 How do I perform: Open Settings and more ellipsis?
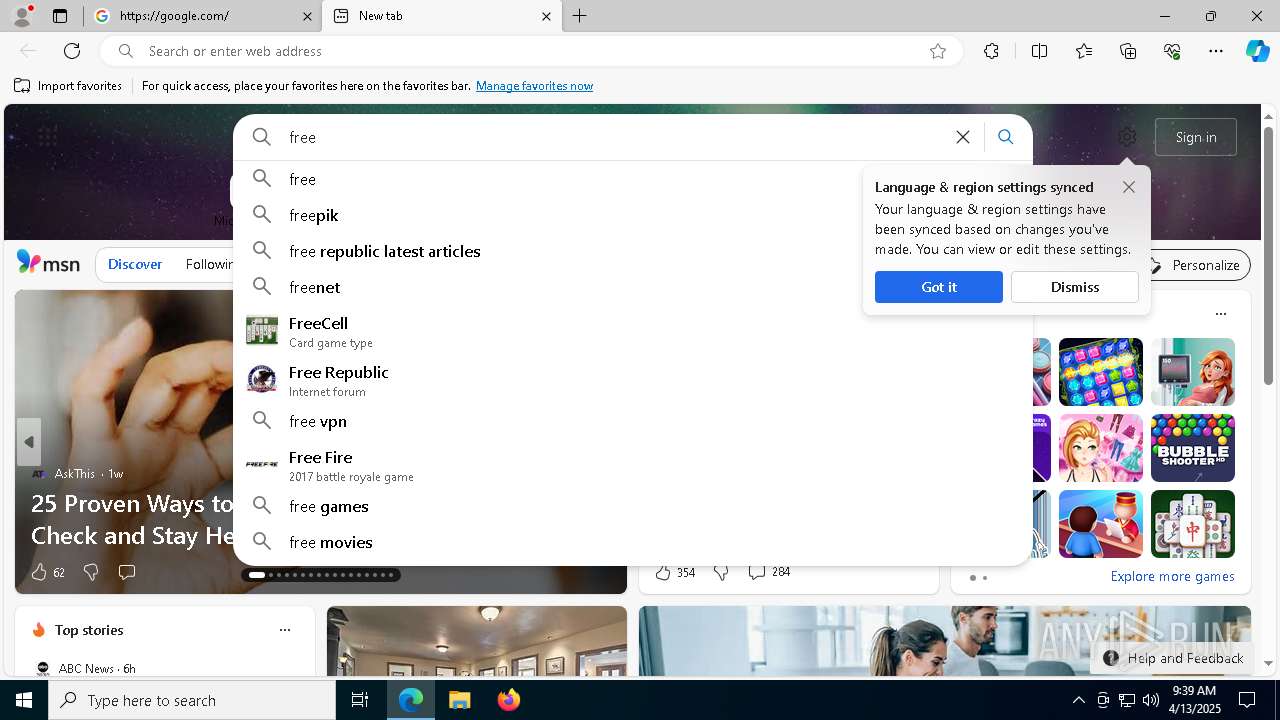[x=1216, y=51]
